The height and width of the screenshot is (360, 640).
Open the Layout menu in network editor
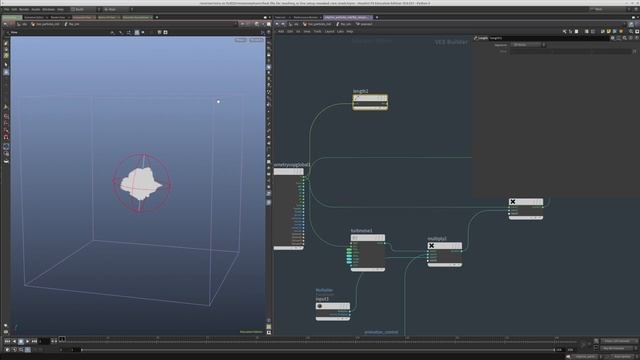(329, 31)
